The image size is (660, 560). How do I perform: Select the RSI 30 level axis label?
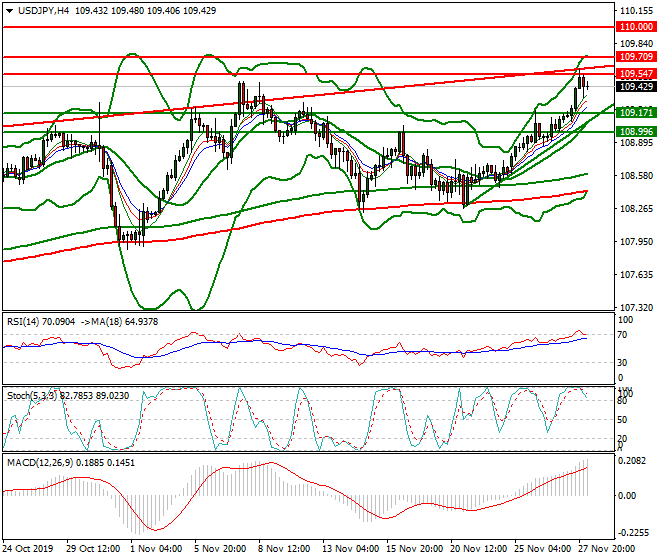(622, 363)
